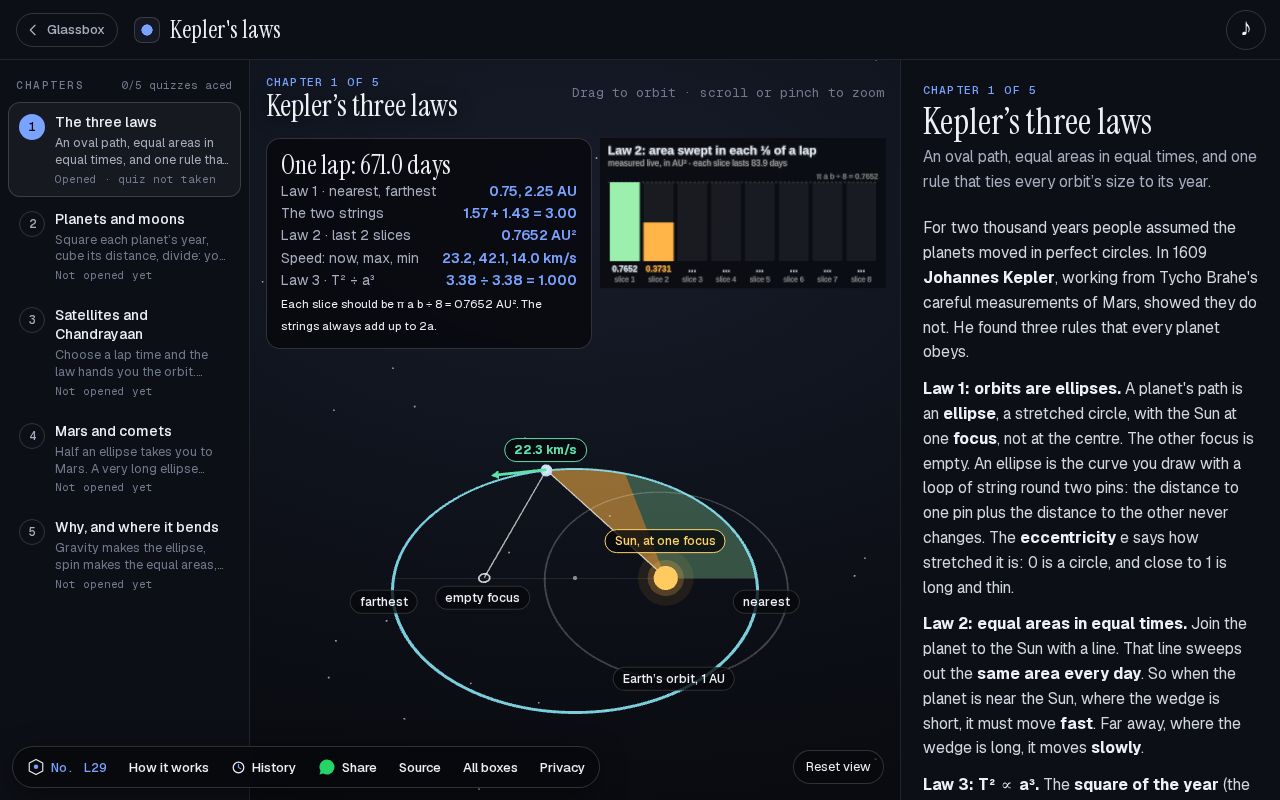Click the empty focus ring marker on the orbit
The height and width of the screenshot is (800, 1280).
coord(485,578)
